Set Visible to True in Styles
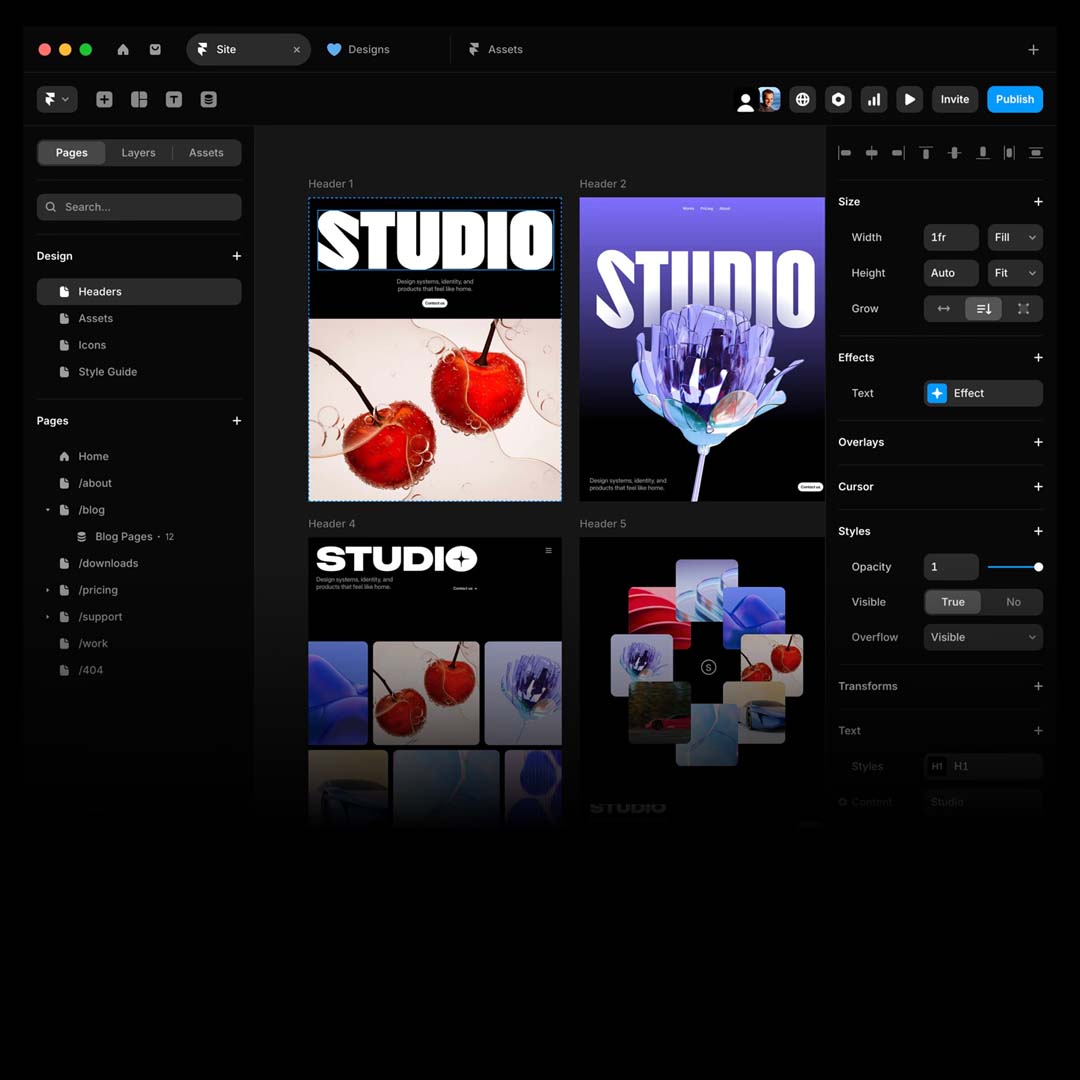1080x1080 pixels. tap(952, 601)
